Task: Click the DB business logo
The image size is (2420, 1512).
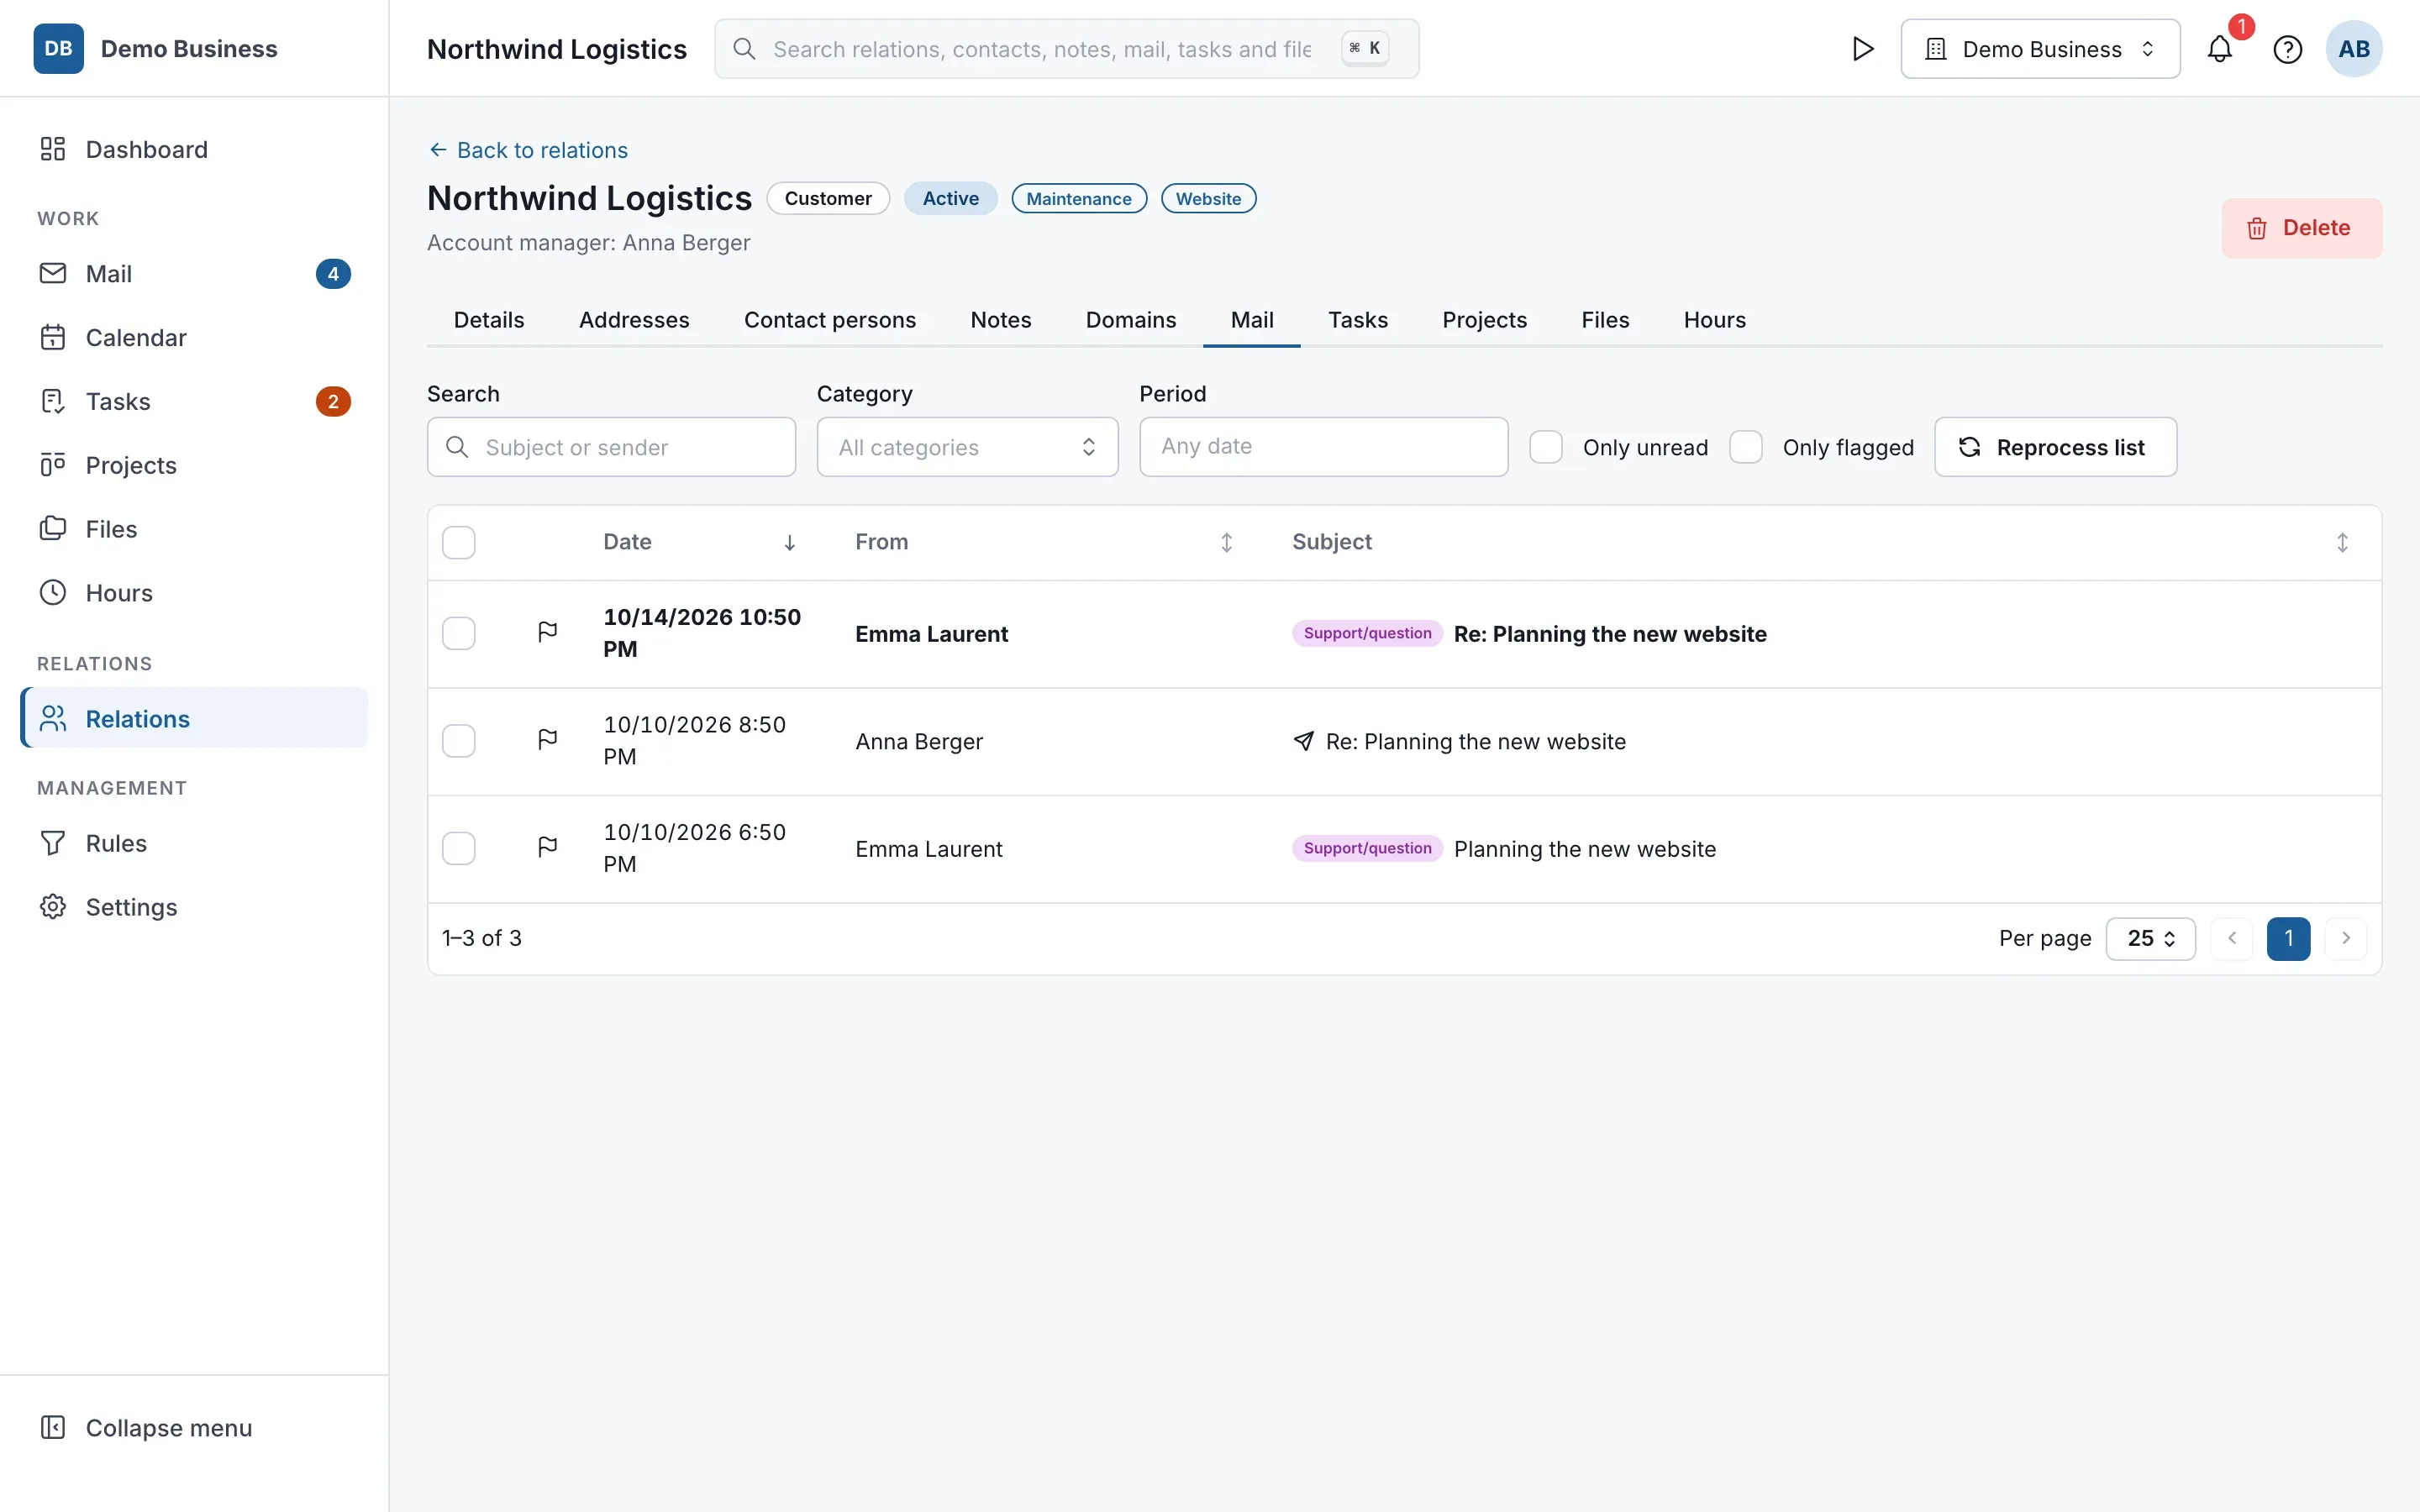Action: 58,49
